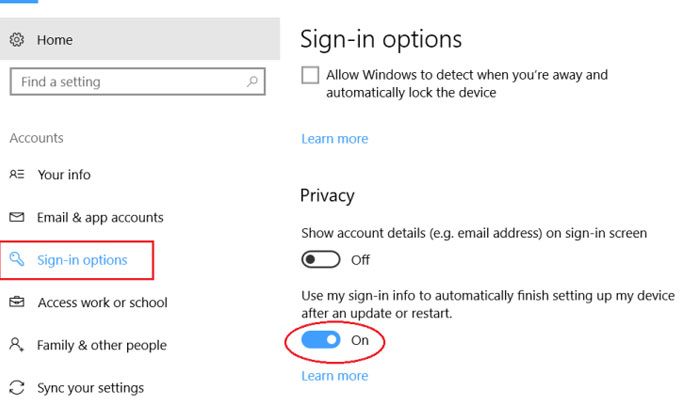Enable the Show account details toggle
The width and height of the screenshot is (700, 400).
click(322, 260)
